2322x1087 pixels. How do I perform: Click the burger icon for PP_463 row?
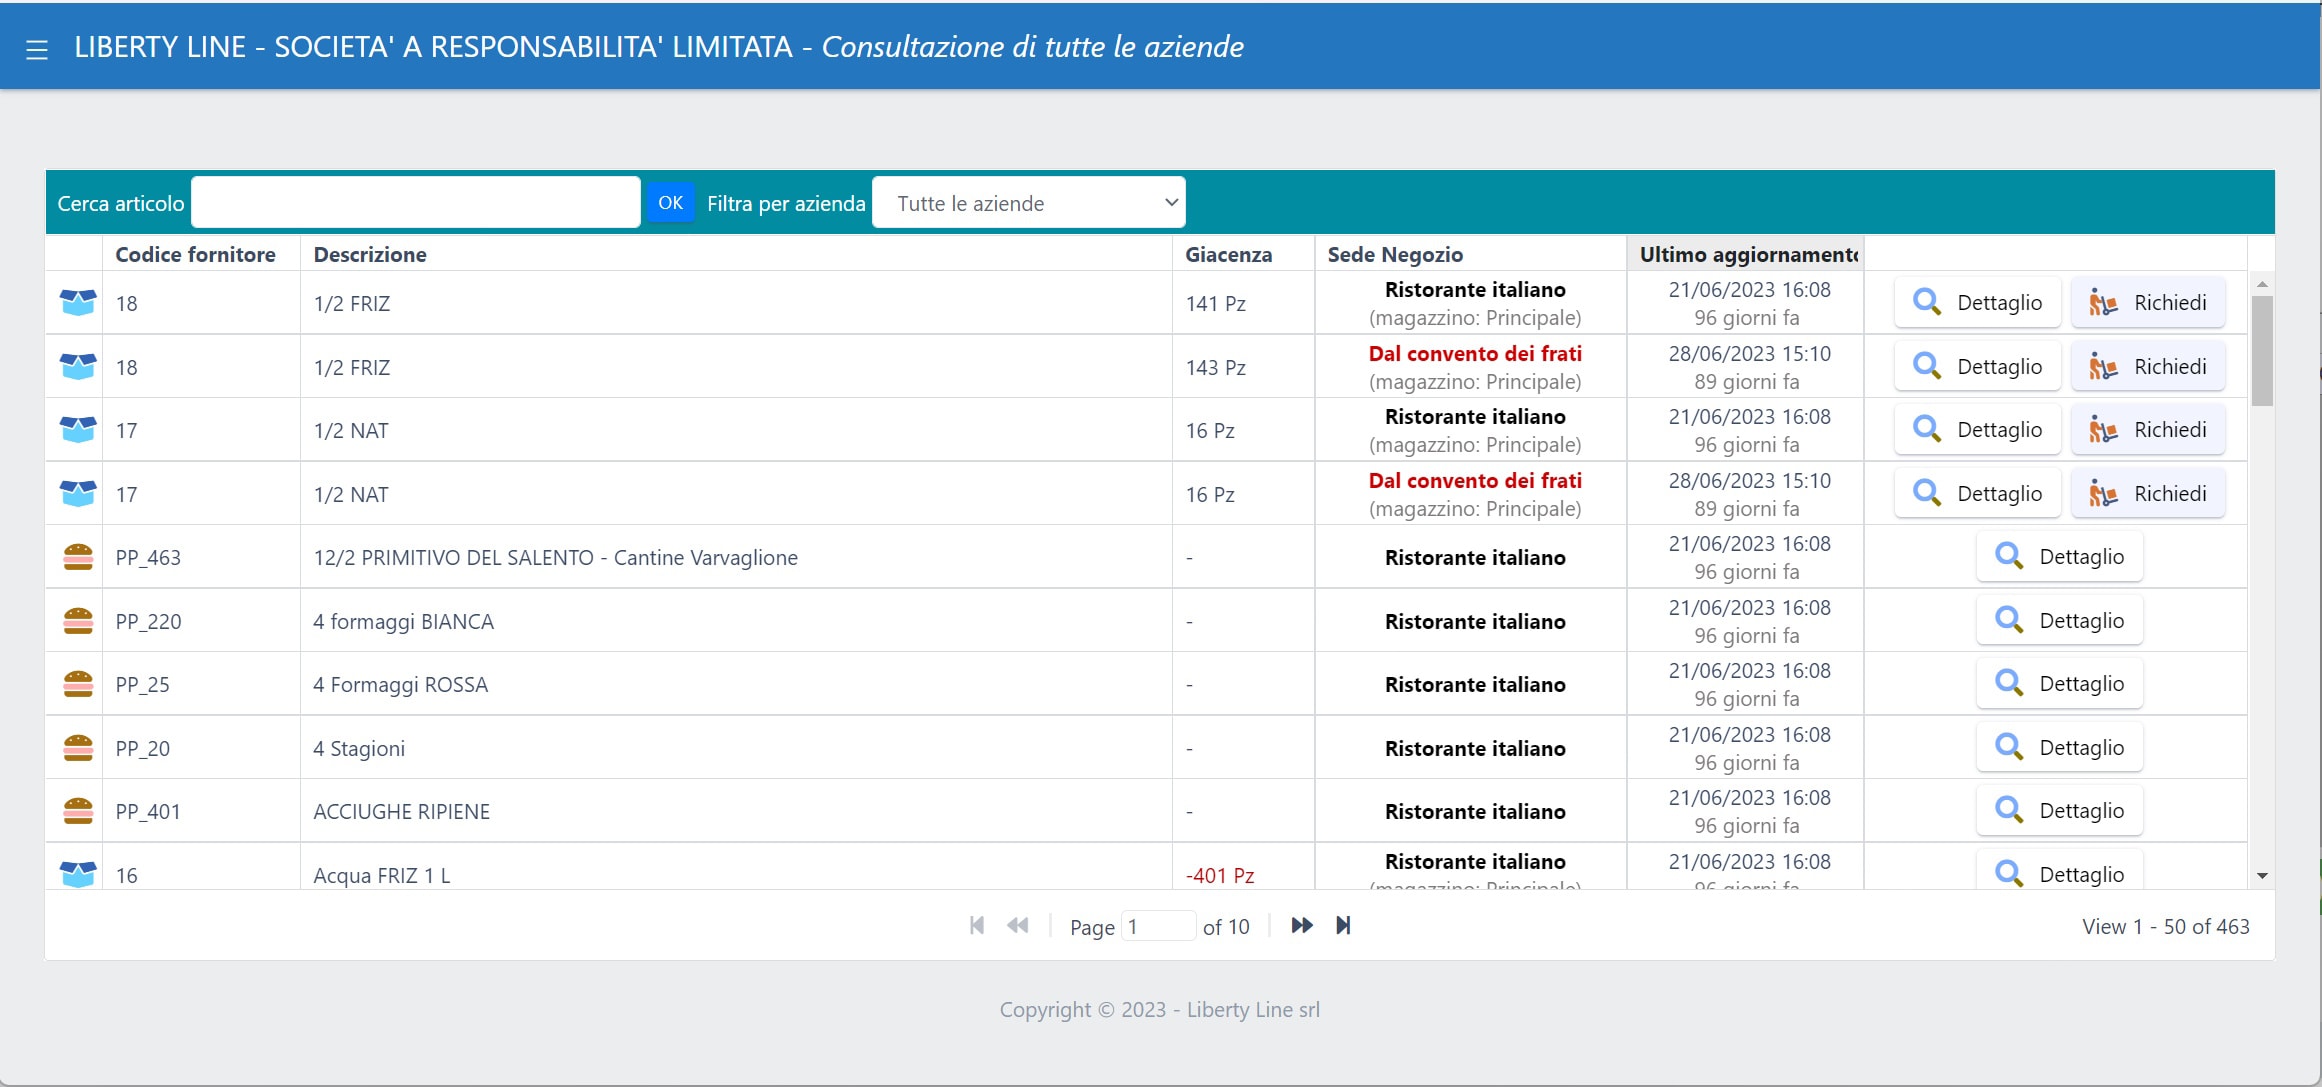tap(78, 557)
